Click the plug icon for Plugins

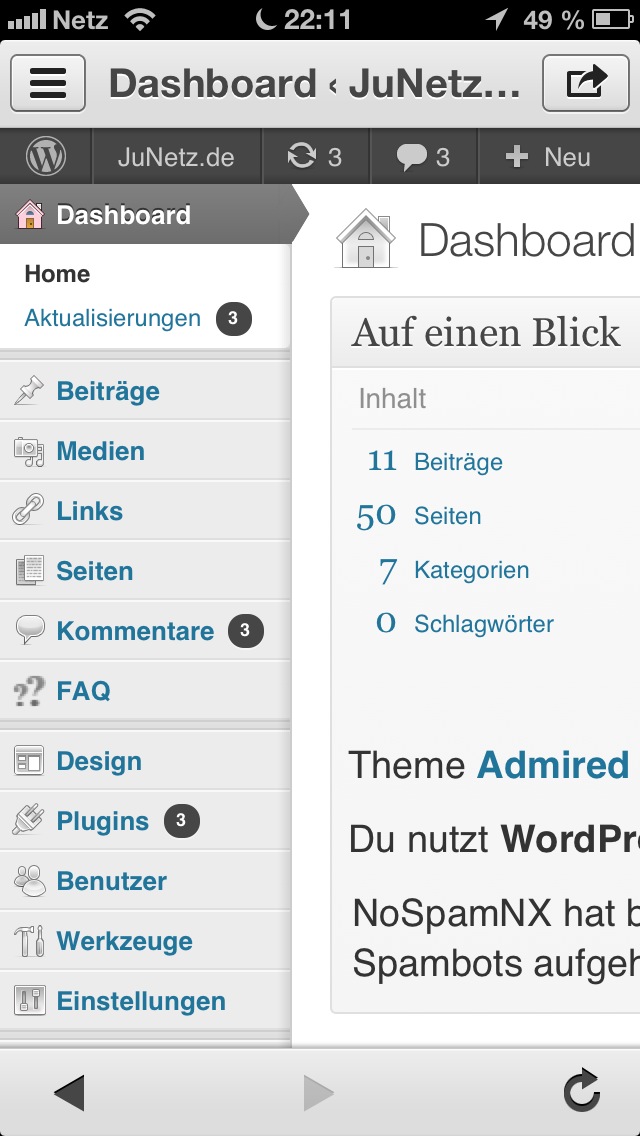point(29,821)
